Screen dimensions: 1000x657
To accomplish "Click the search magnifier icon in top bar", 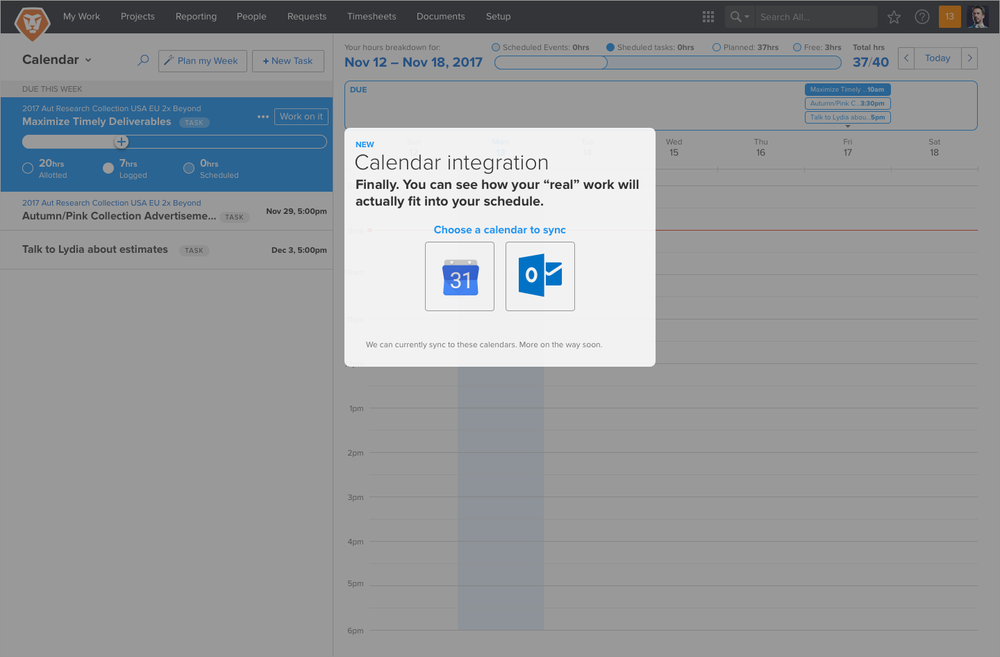I will (x=735, y=17).
